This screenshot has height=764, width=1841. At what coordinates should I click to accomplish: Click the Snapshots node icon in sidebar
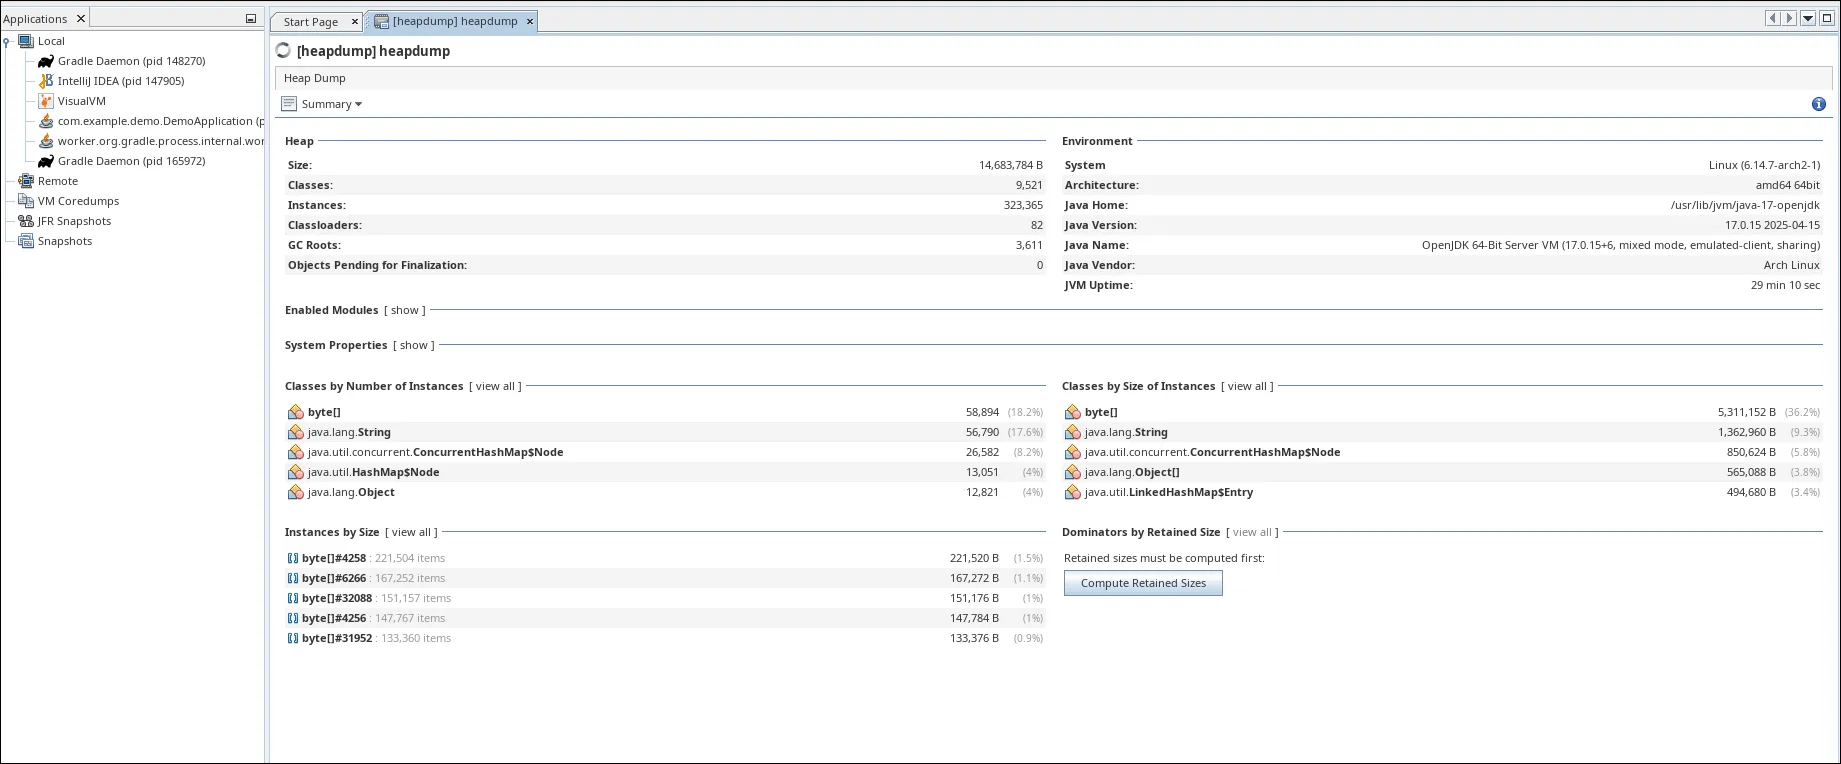click(26, 241)
